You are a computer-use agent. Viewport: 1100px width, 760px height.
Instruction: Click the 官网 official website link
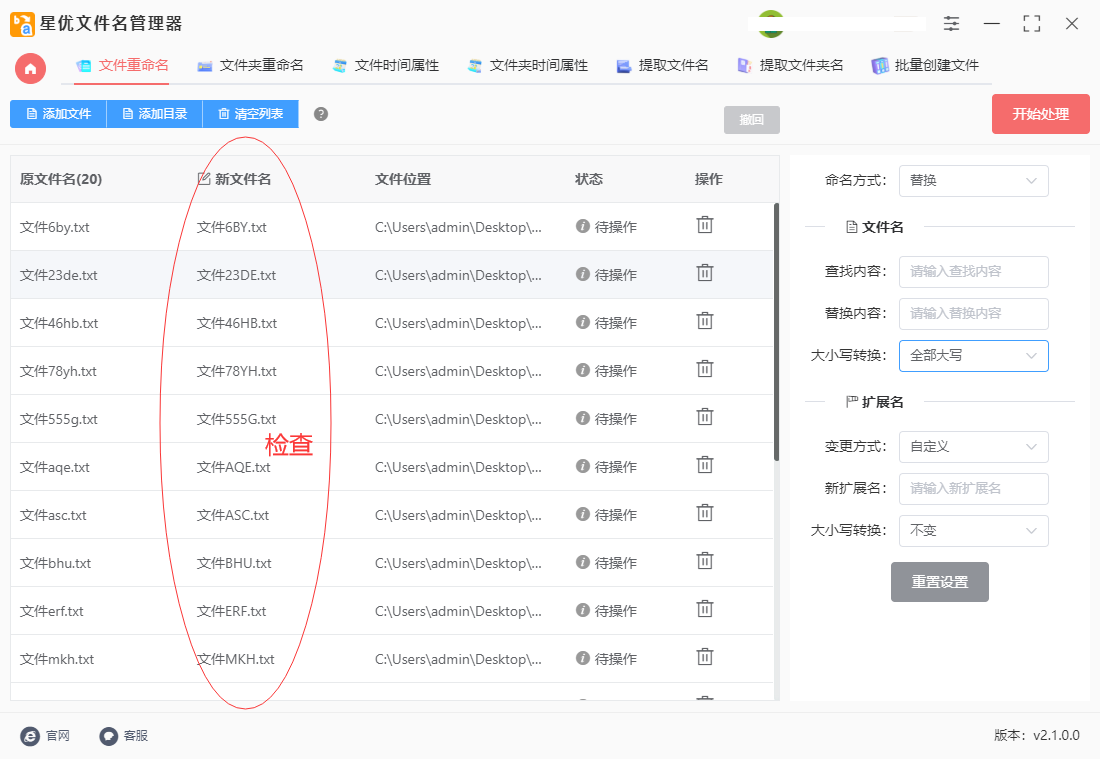(x=45, y=736)
